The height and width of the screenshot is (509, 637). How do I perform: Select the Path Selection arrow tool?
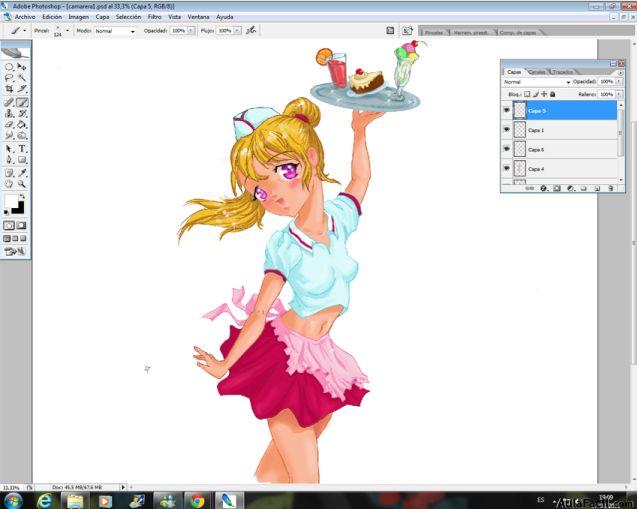(9, 149)
